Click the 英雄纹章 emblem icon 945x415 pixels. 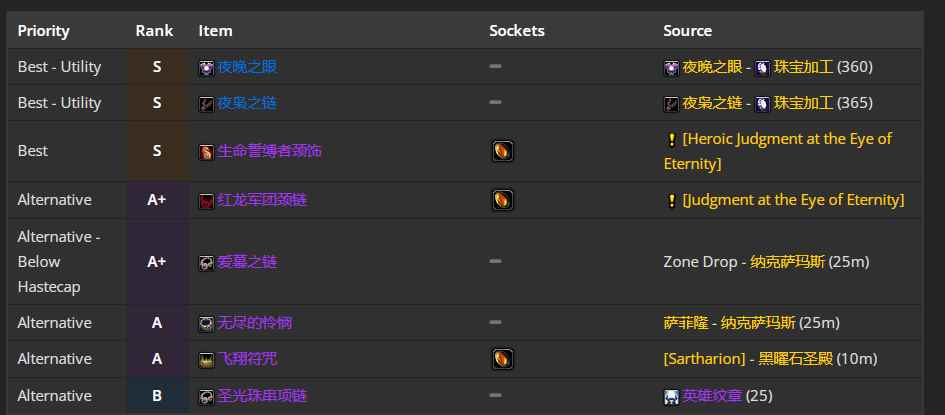(671, 396)
